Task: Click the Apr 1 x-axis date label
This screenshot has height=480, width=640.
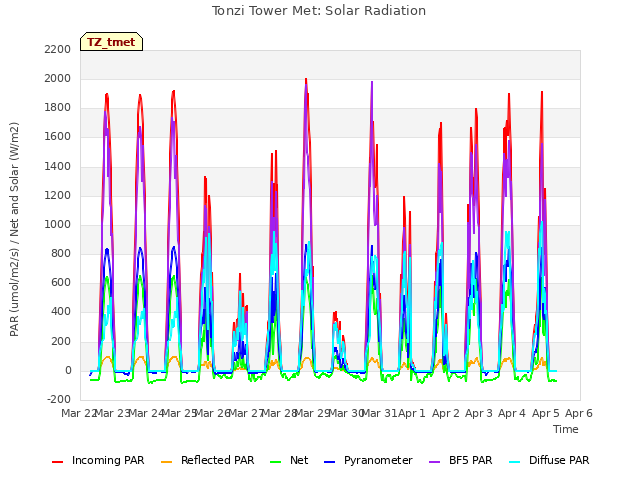Action: pyautogui.click(x=411, y=413)
